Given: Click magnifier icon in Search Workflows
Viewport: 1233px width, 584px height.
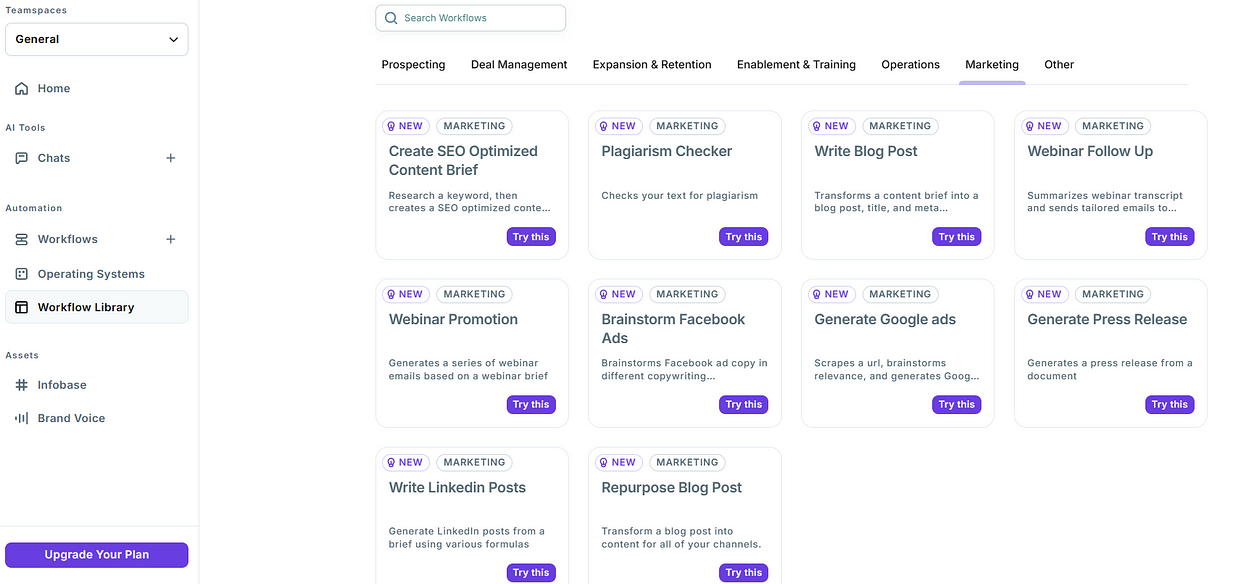Looking at the screenshot, I should 391,18.
